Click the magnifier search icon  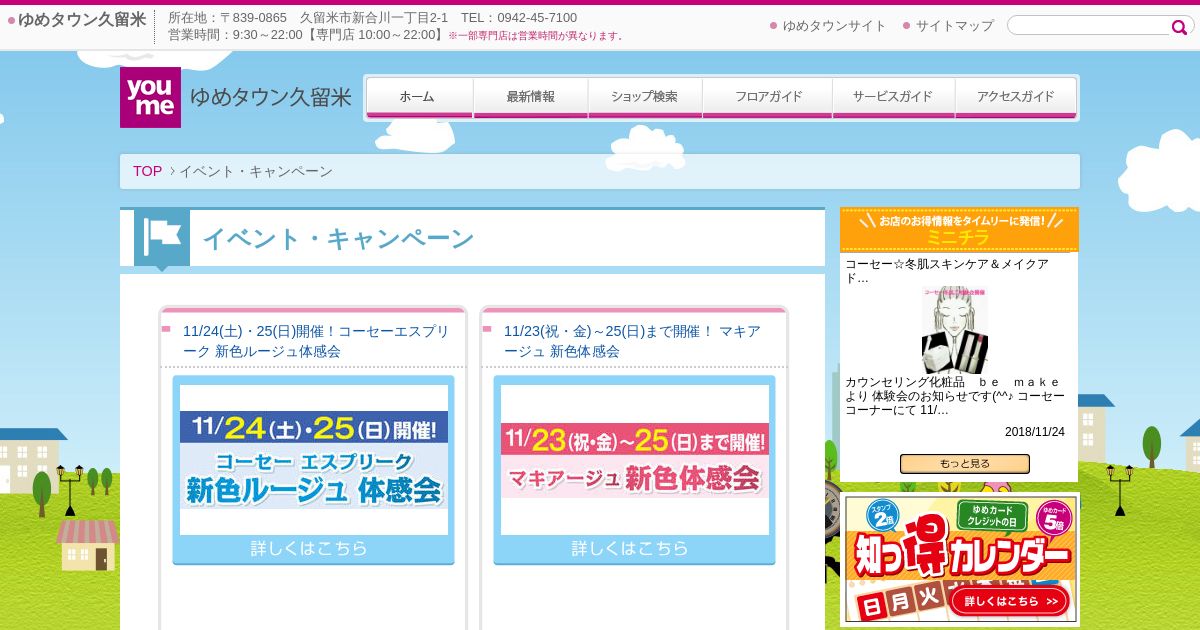coord(1179,27)
